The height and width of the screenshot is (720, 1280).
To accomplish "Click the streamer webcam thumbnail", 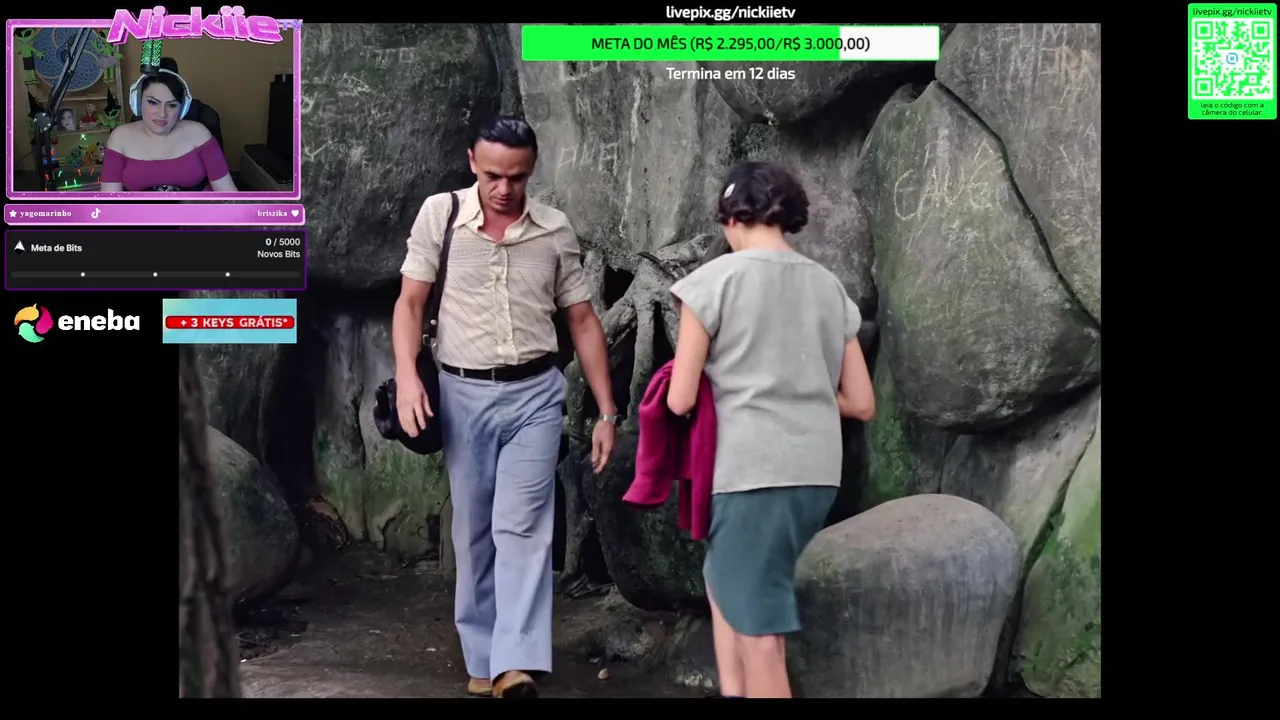I will click(153, 108).
